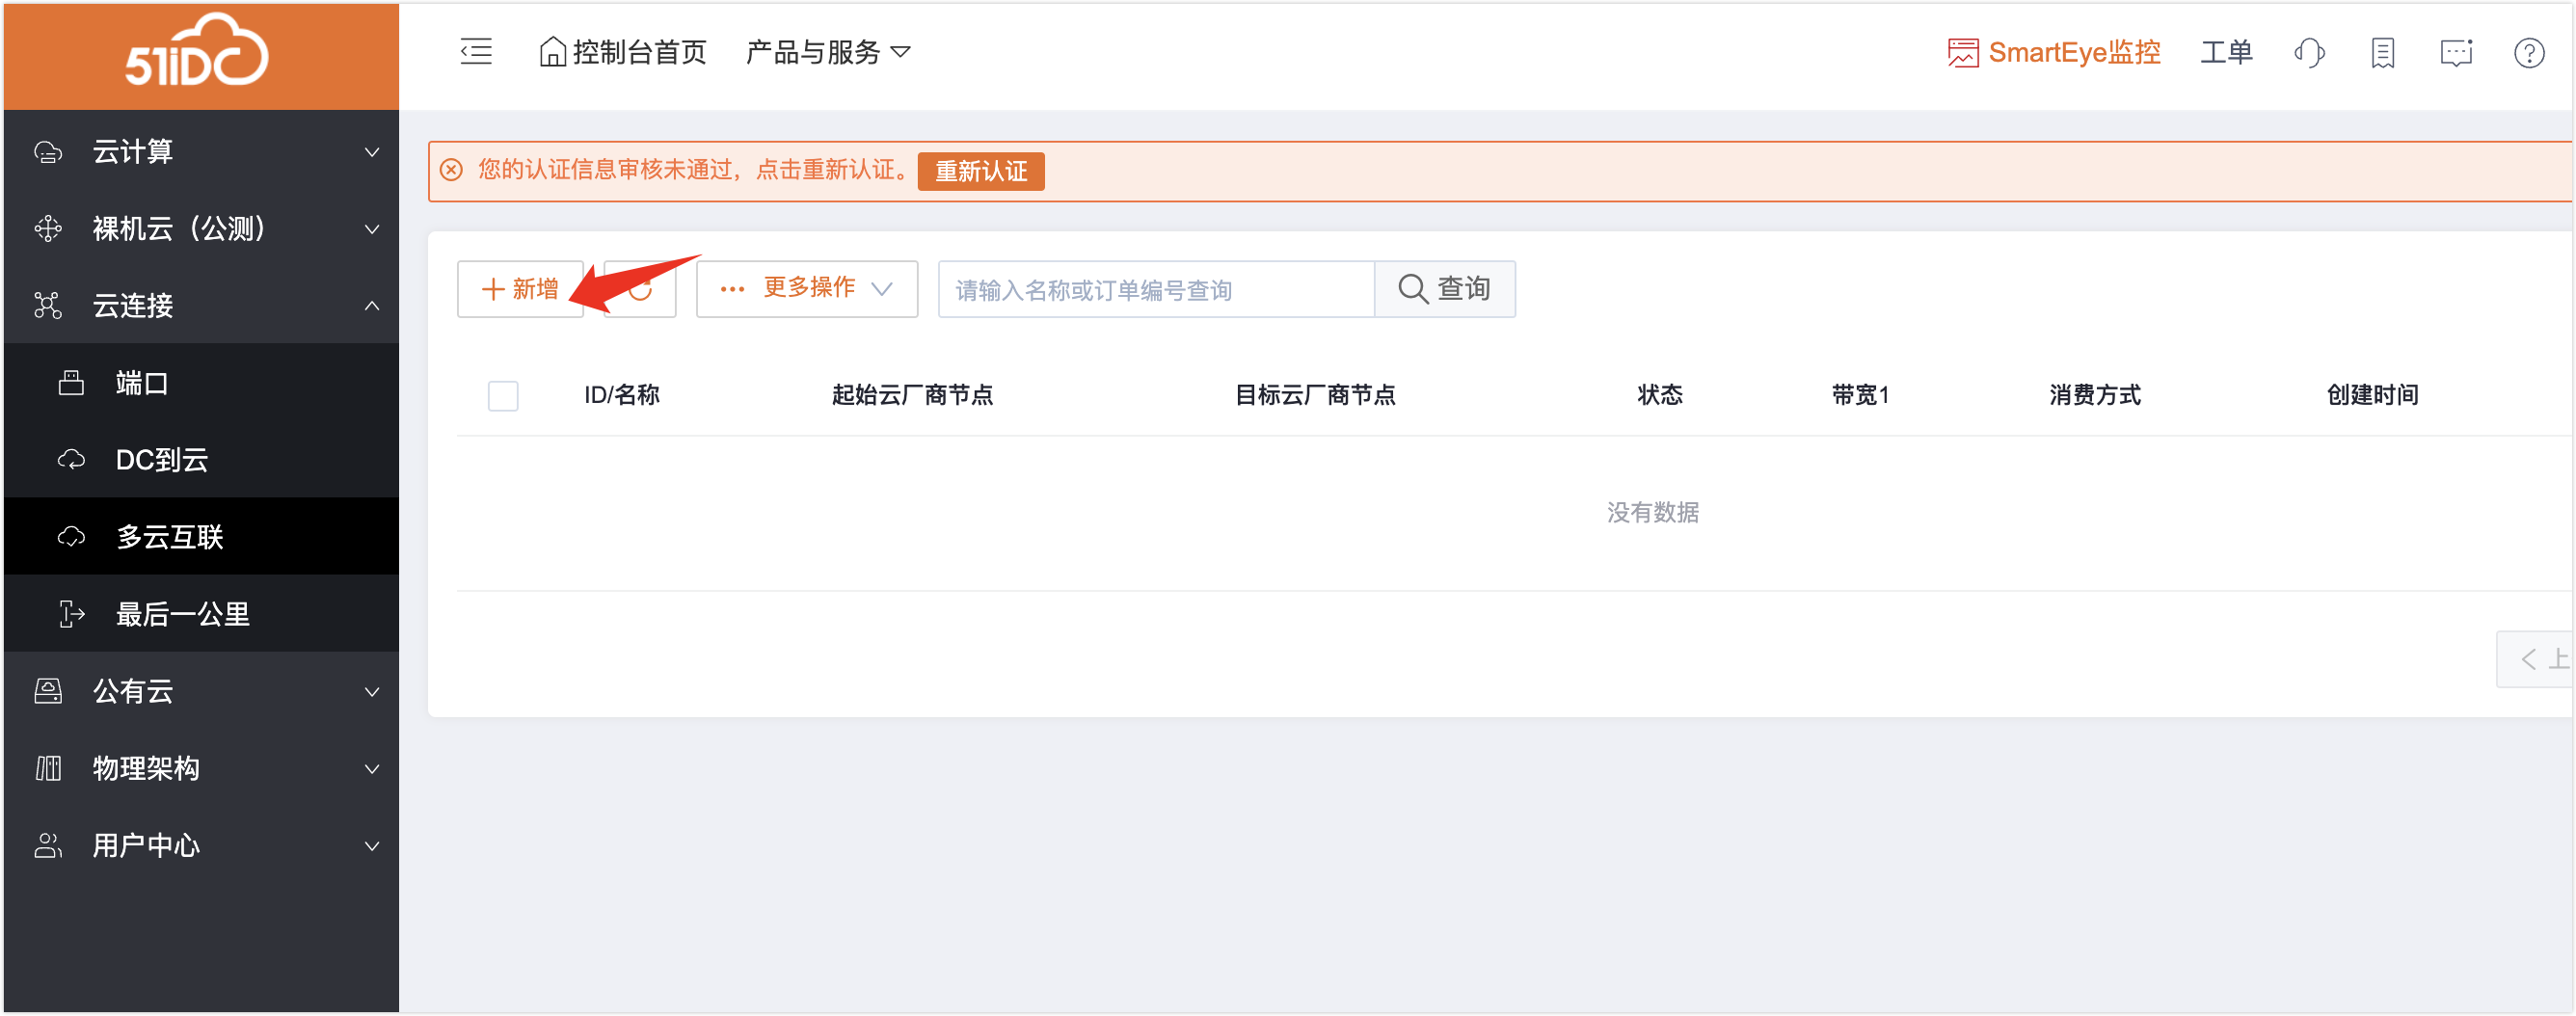Click the customer service headset icon
This screenshot has width=2576, height=1016.
pos(2309,52)
